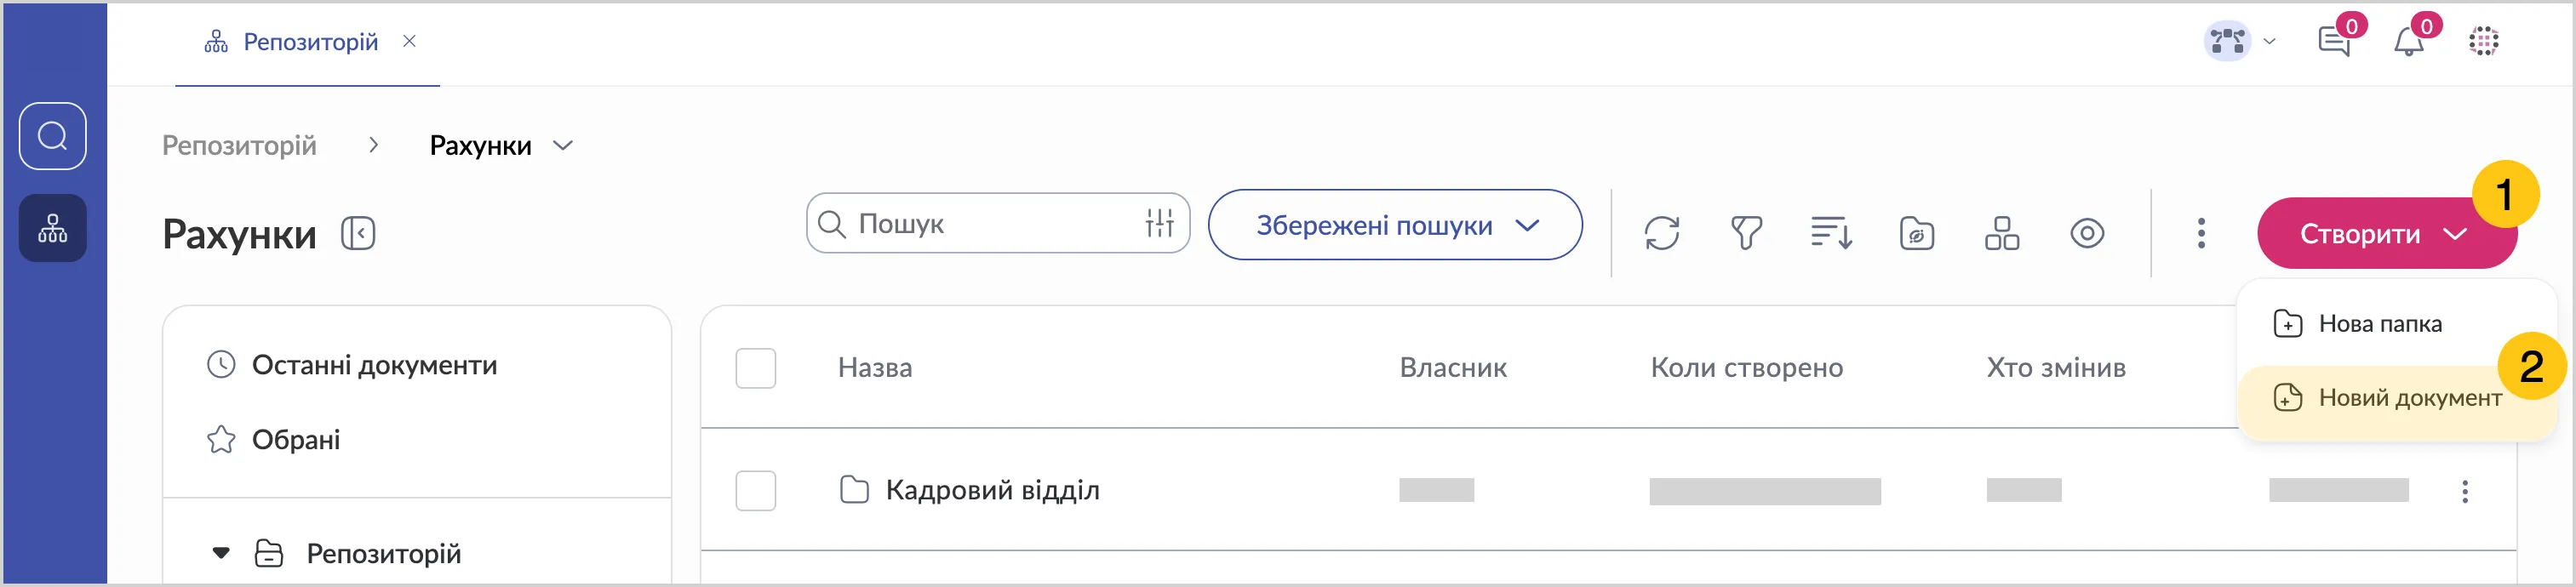Open the filter funnel icon
This screenshot has height=587, width=2576.
(x=1746, y=233)
